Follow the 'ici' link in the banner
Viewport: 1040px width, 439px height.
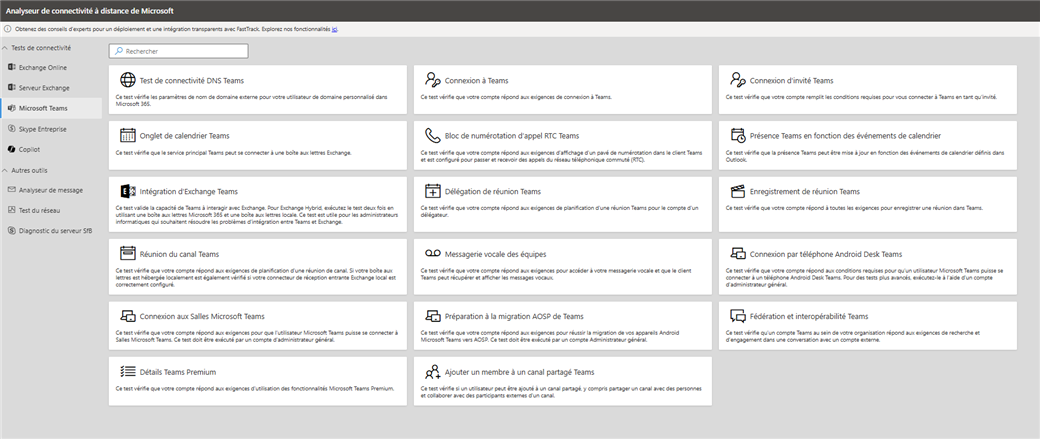tap(334, 30)
